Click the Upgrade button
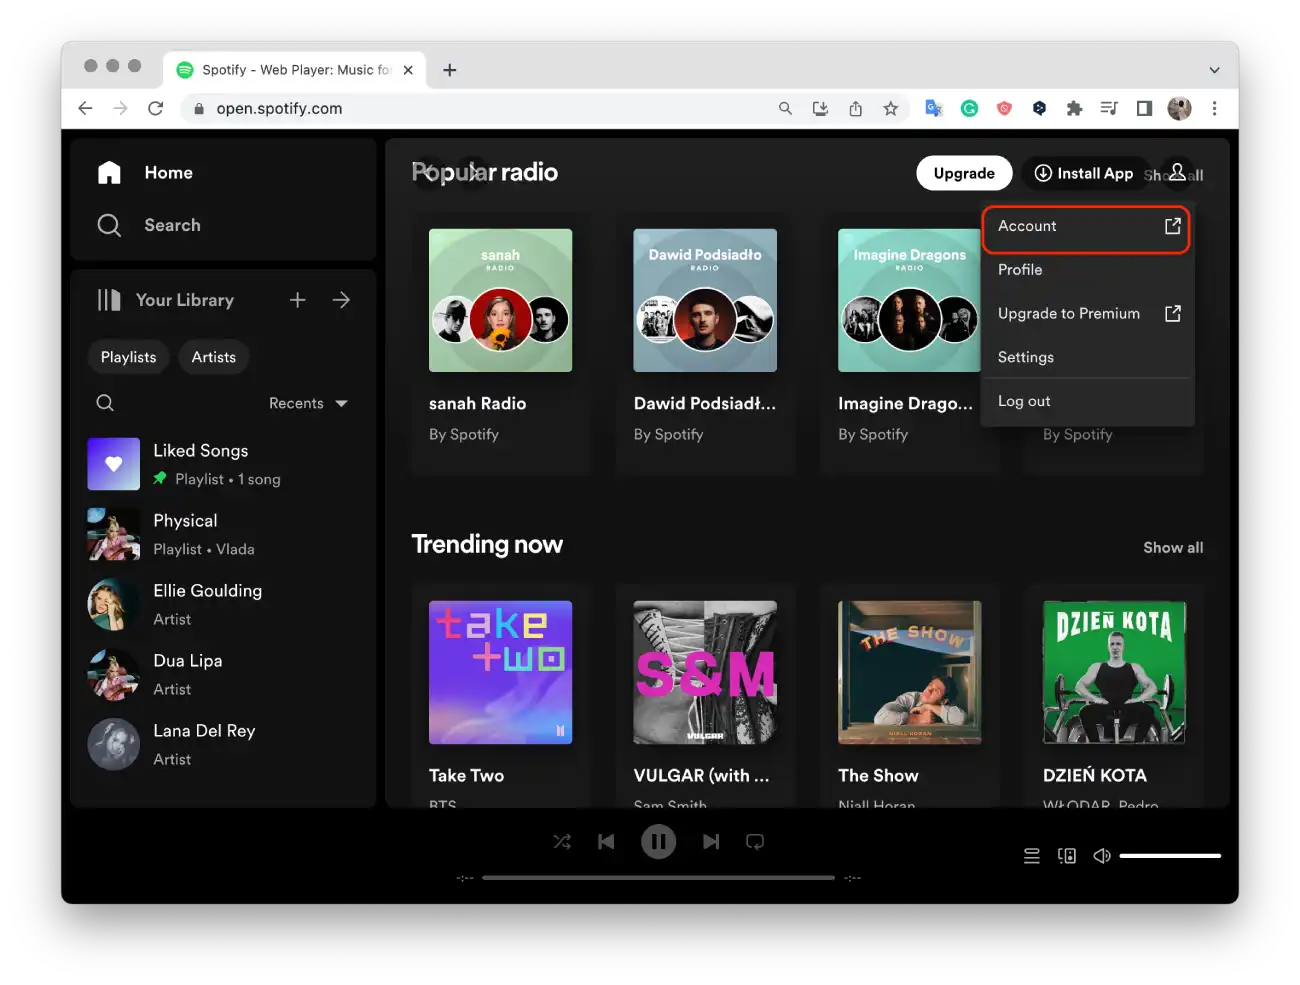The image size is (1300, 985). [964, 173]
